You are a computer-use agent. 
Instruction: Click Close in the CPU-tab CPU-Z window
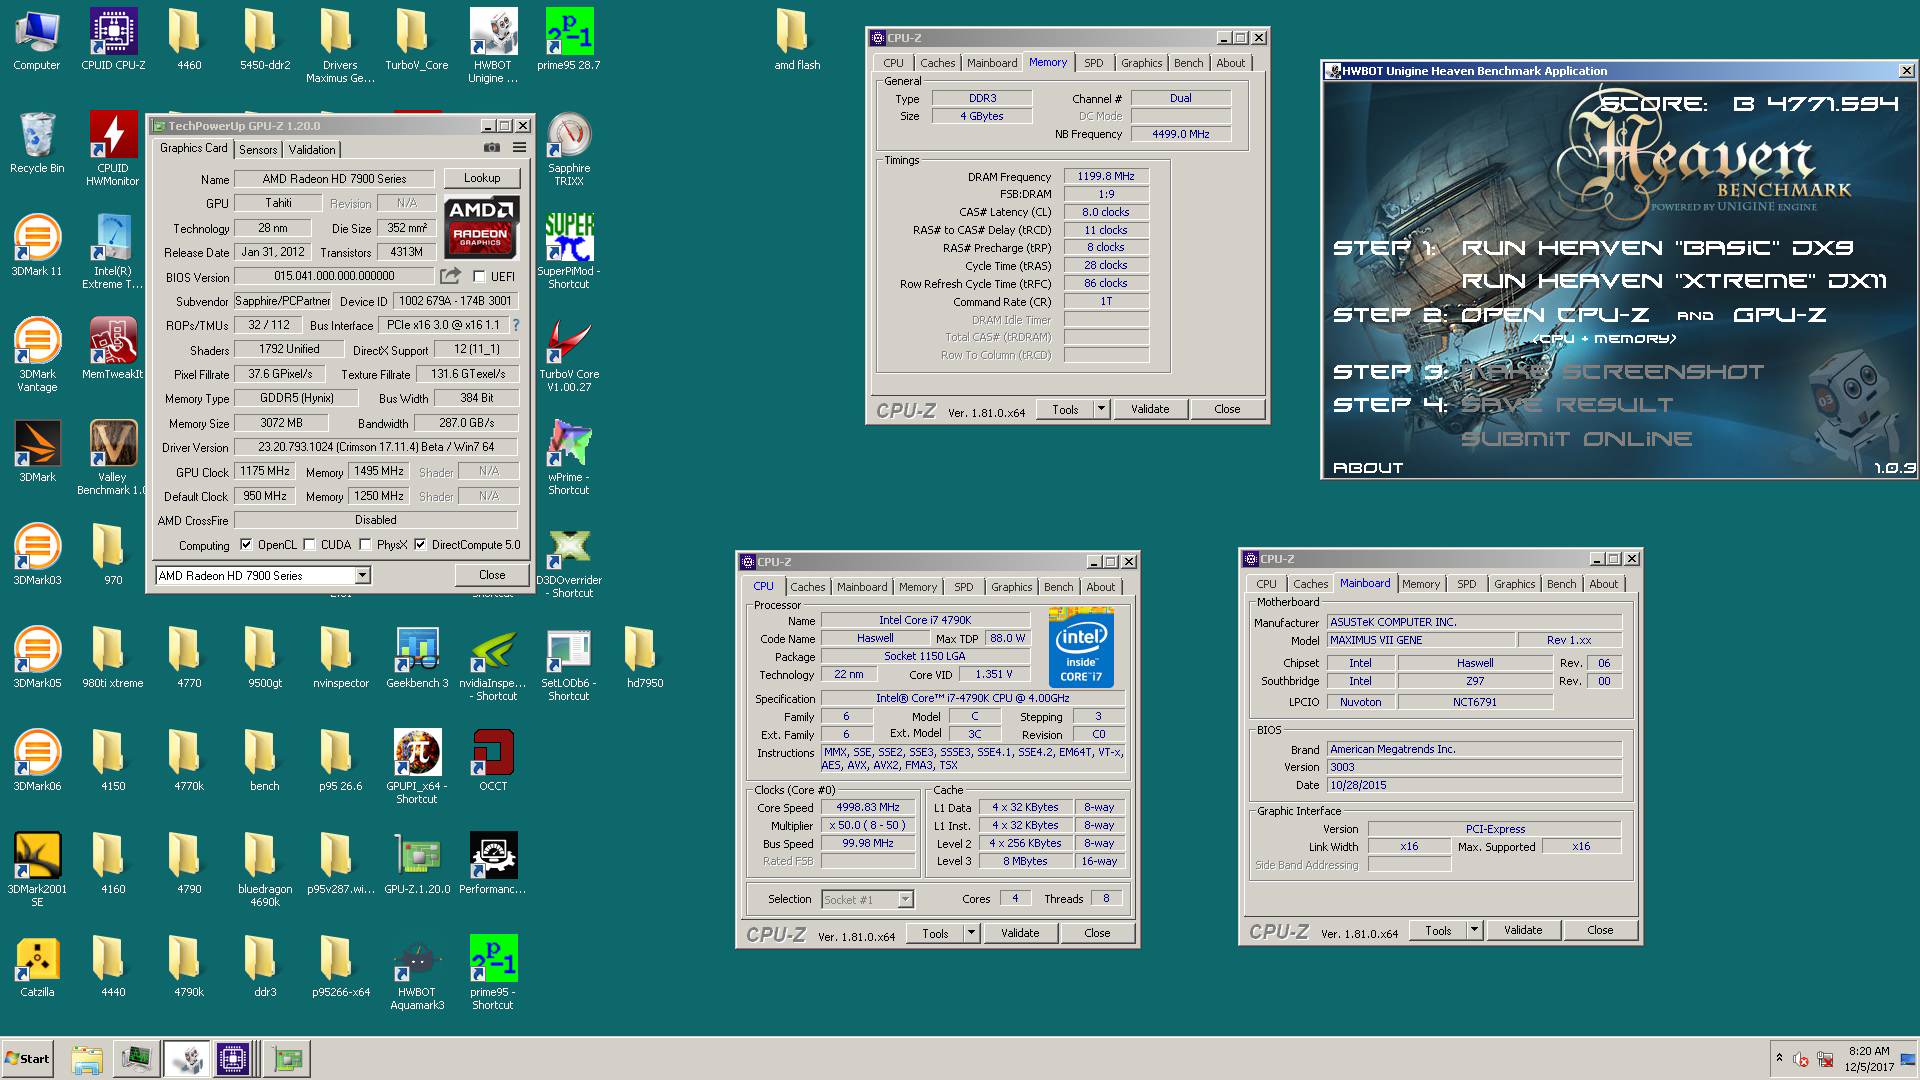pyautogui.click(x=1097, y=933)
